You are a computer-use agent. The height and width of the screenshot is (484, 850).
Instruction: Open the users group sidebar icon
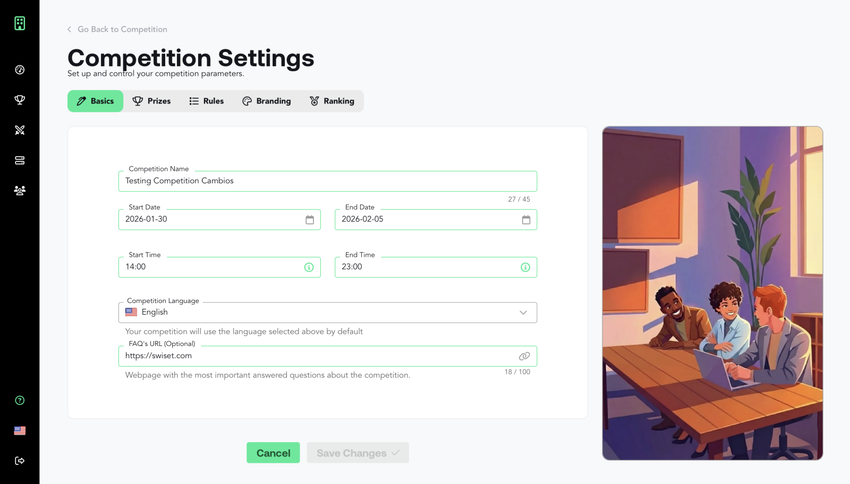[x=20, y=190]
